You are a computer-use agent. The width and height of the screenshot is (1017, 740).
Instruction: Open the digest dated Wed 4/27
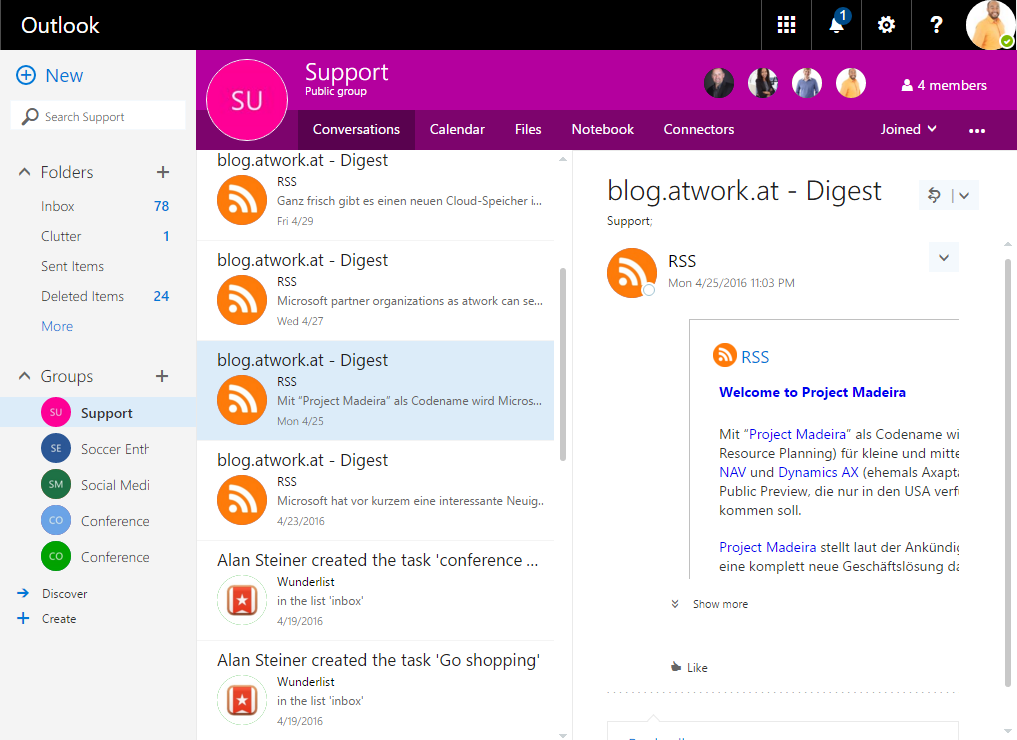tap(376, 291)
